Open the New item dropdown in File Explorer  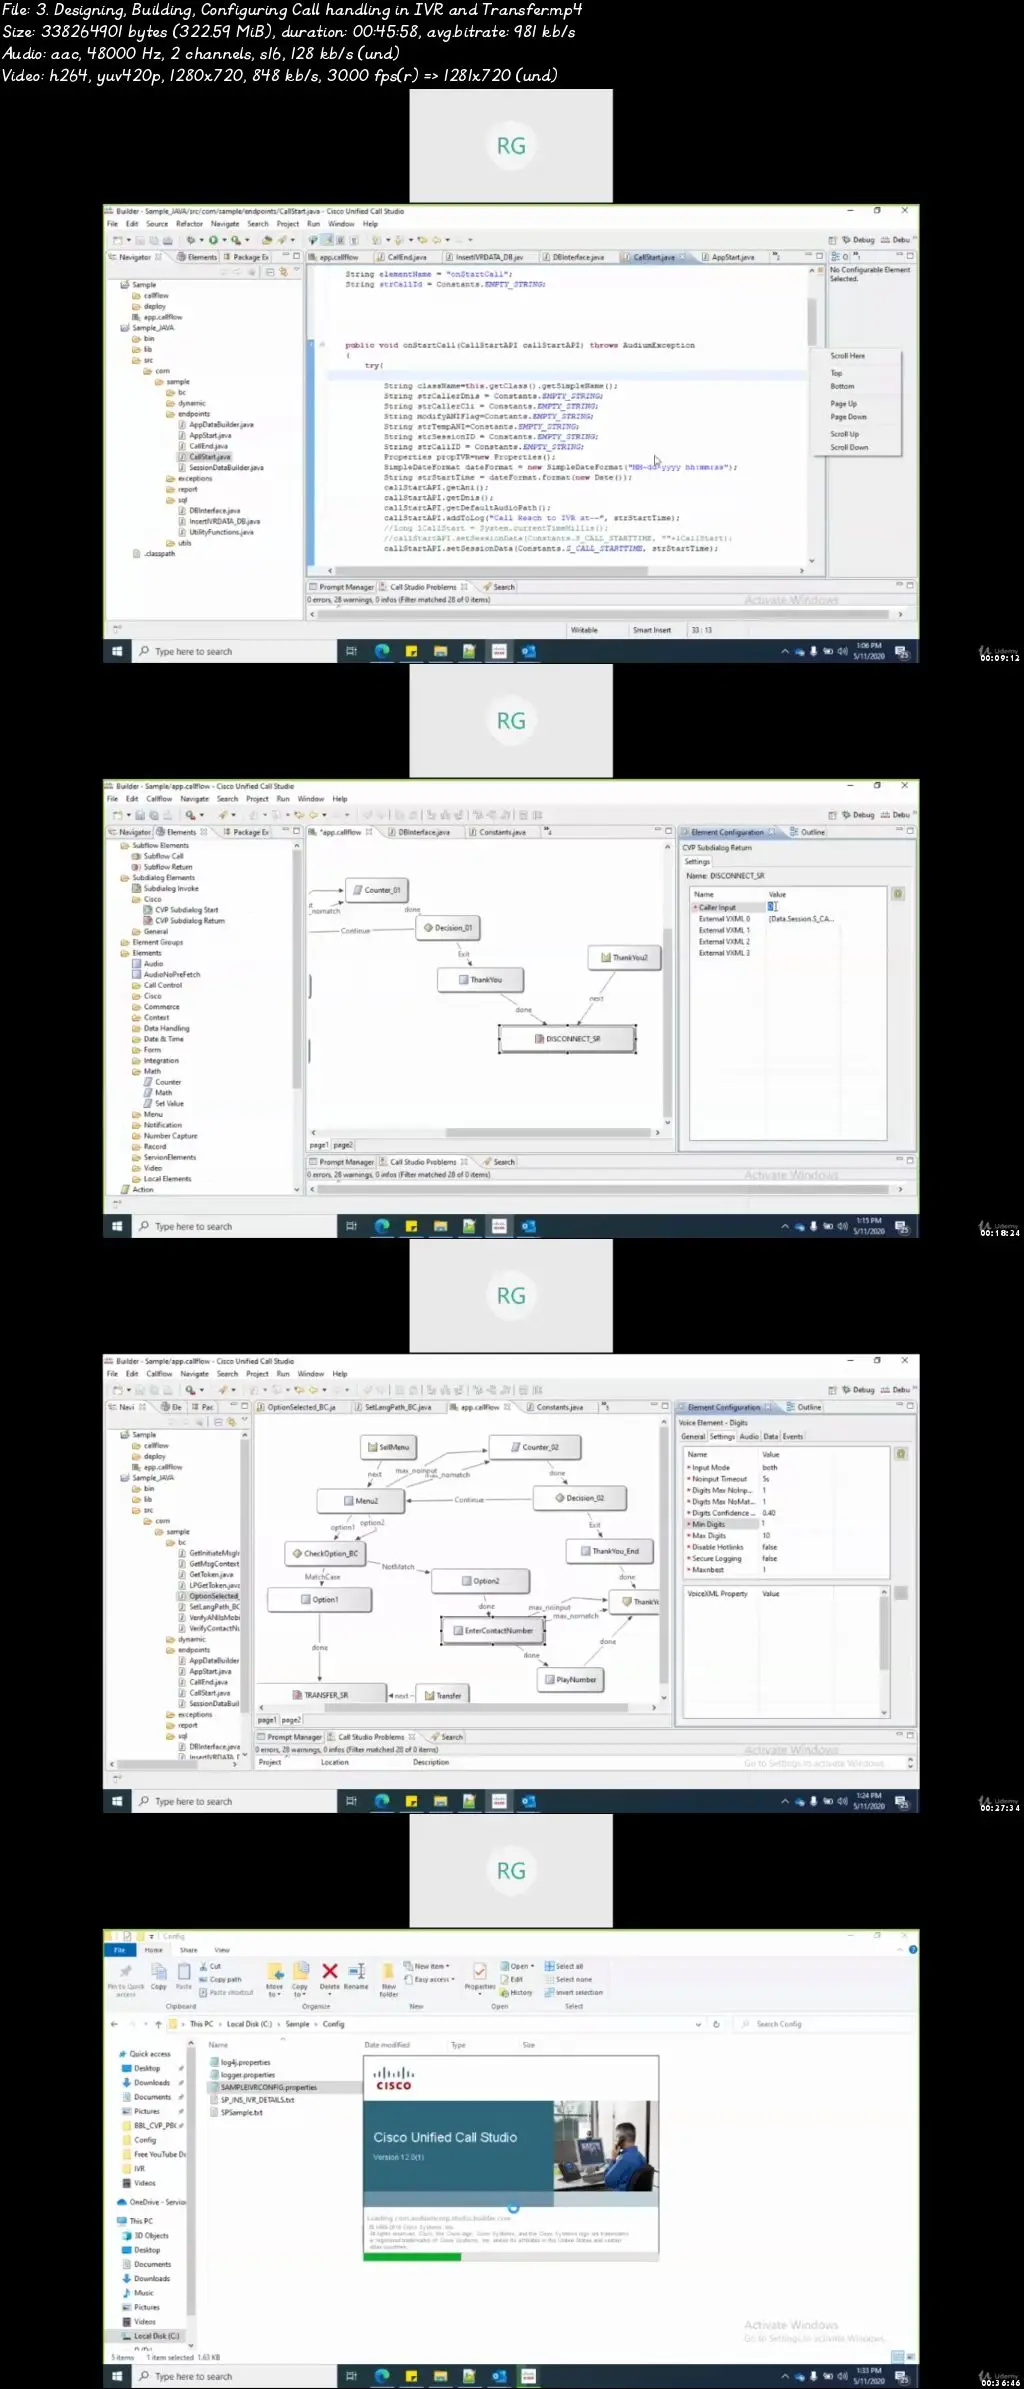(x=427, y=1966)
